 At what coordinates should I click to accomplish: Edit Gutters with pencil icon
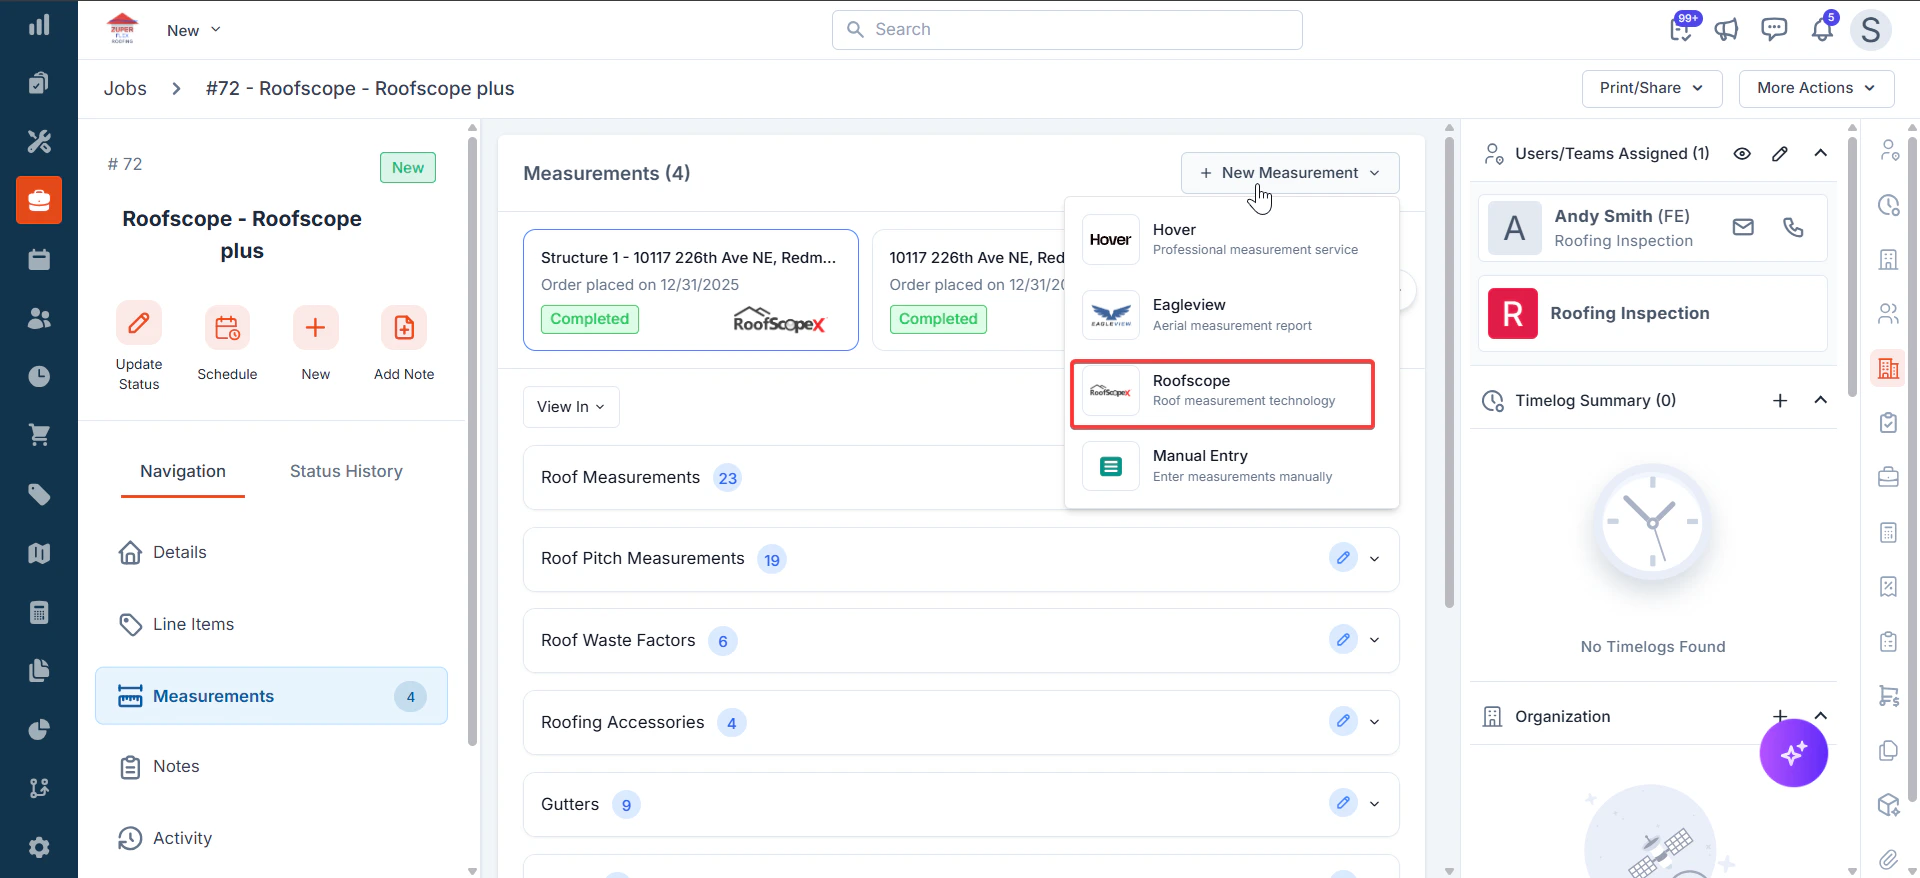(x=1343, y=803)
